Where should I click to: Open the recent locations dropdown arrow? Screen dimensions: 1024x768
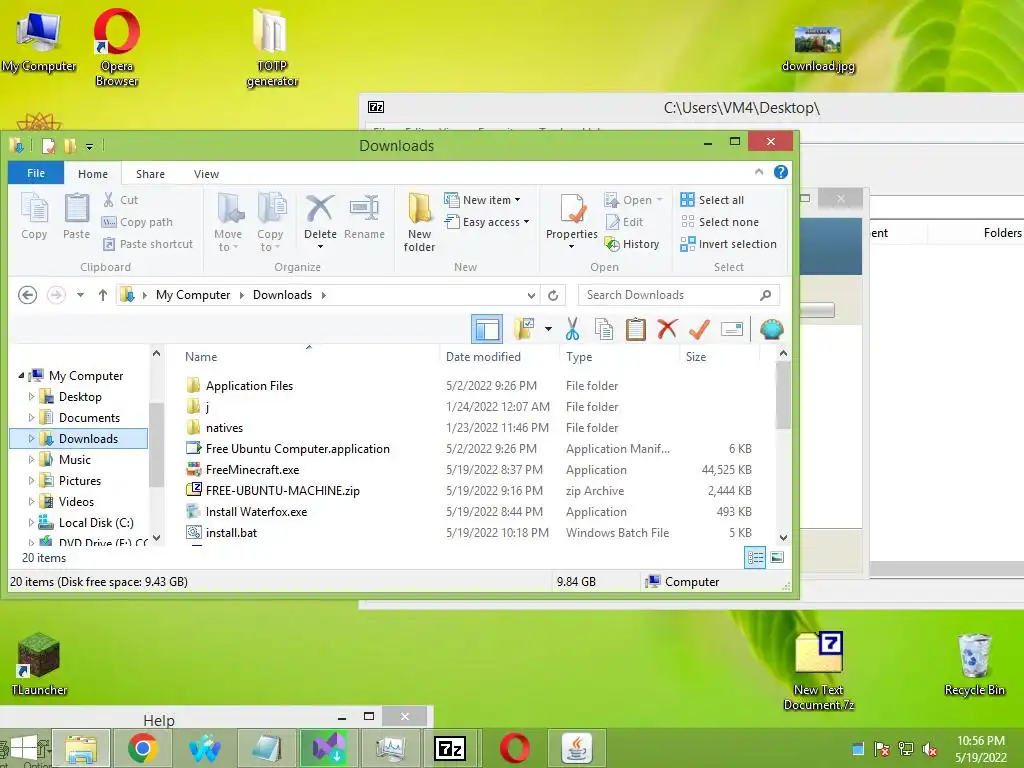pos(80,295)
